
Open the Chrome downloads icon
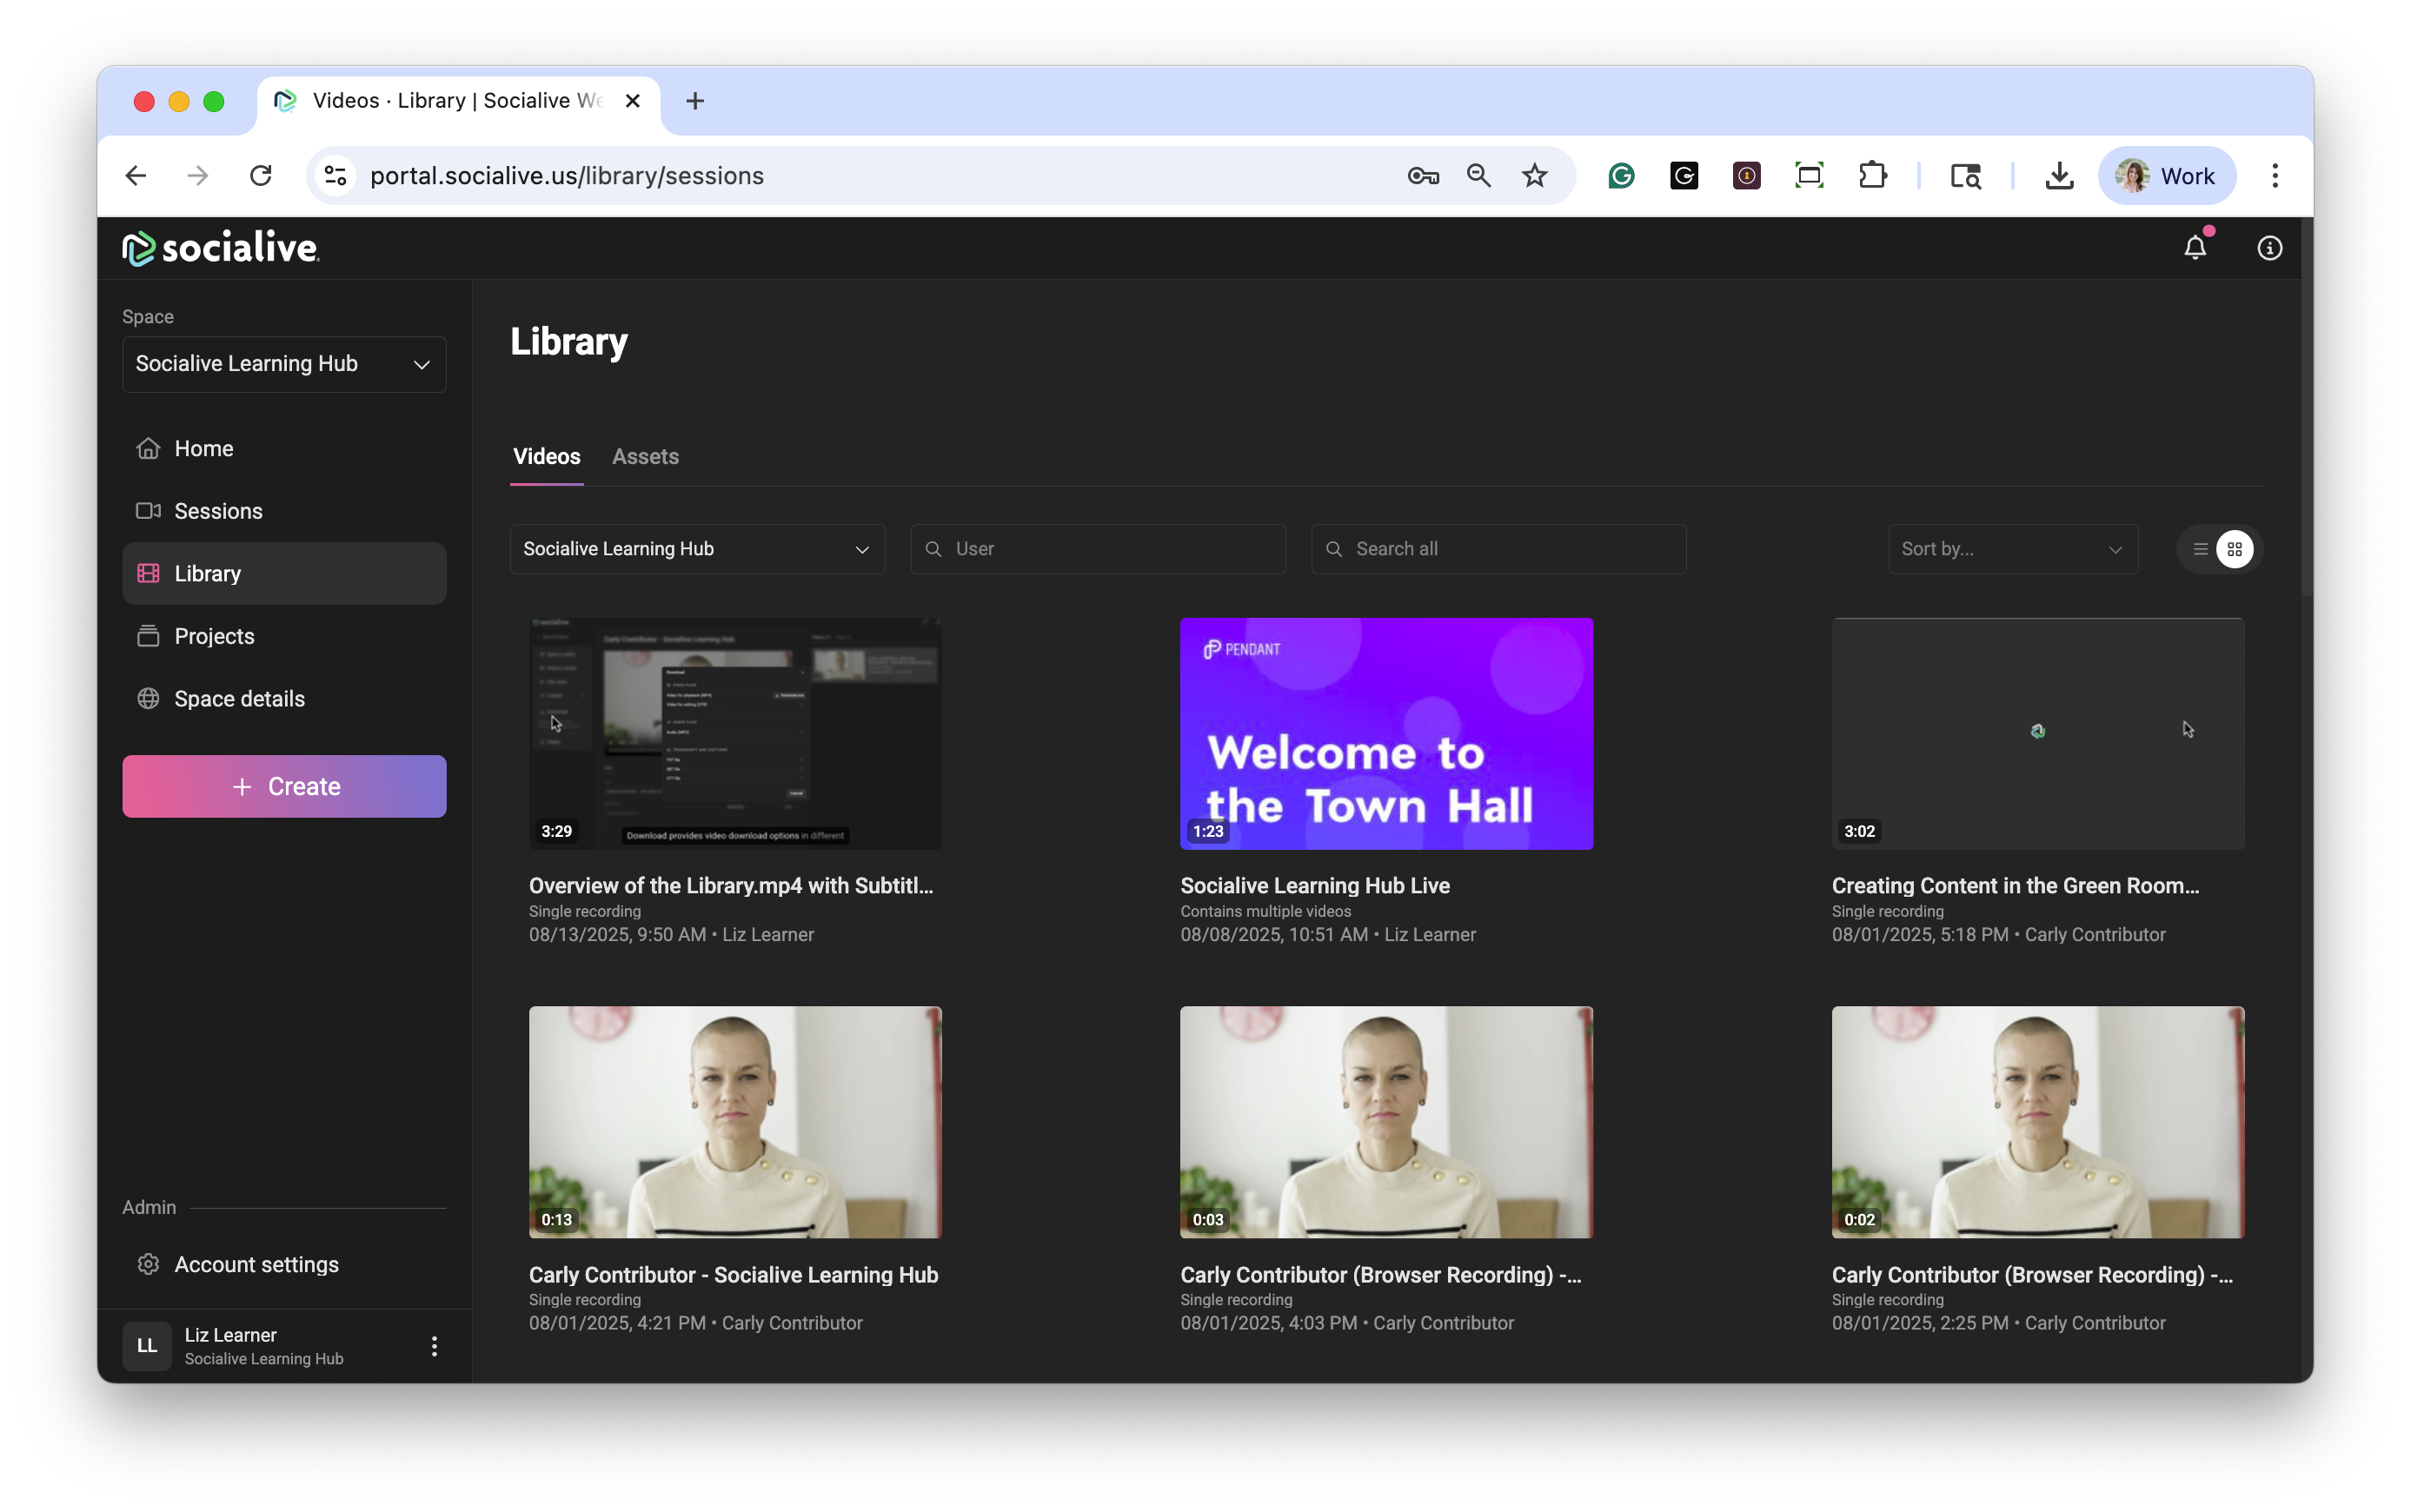click(2058, 176)
